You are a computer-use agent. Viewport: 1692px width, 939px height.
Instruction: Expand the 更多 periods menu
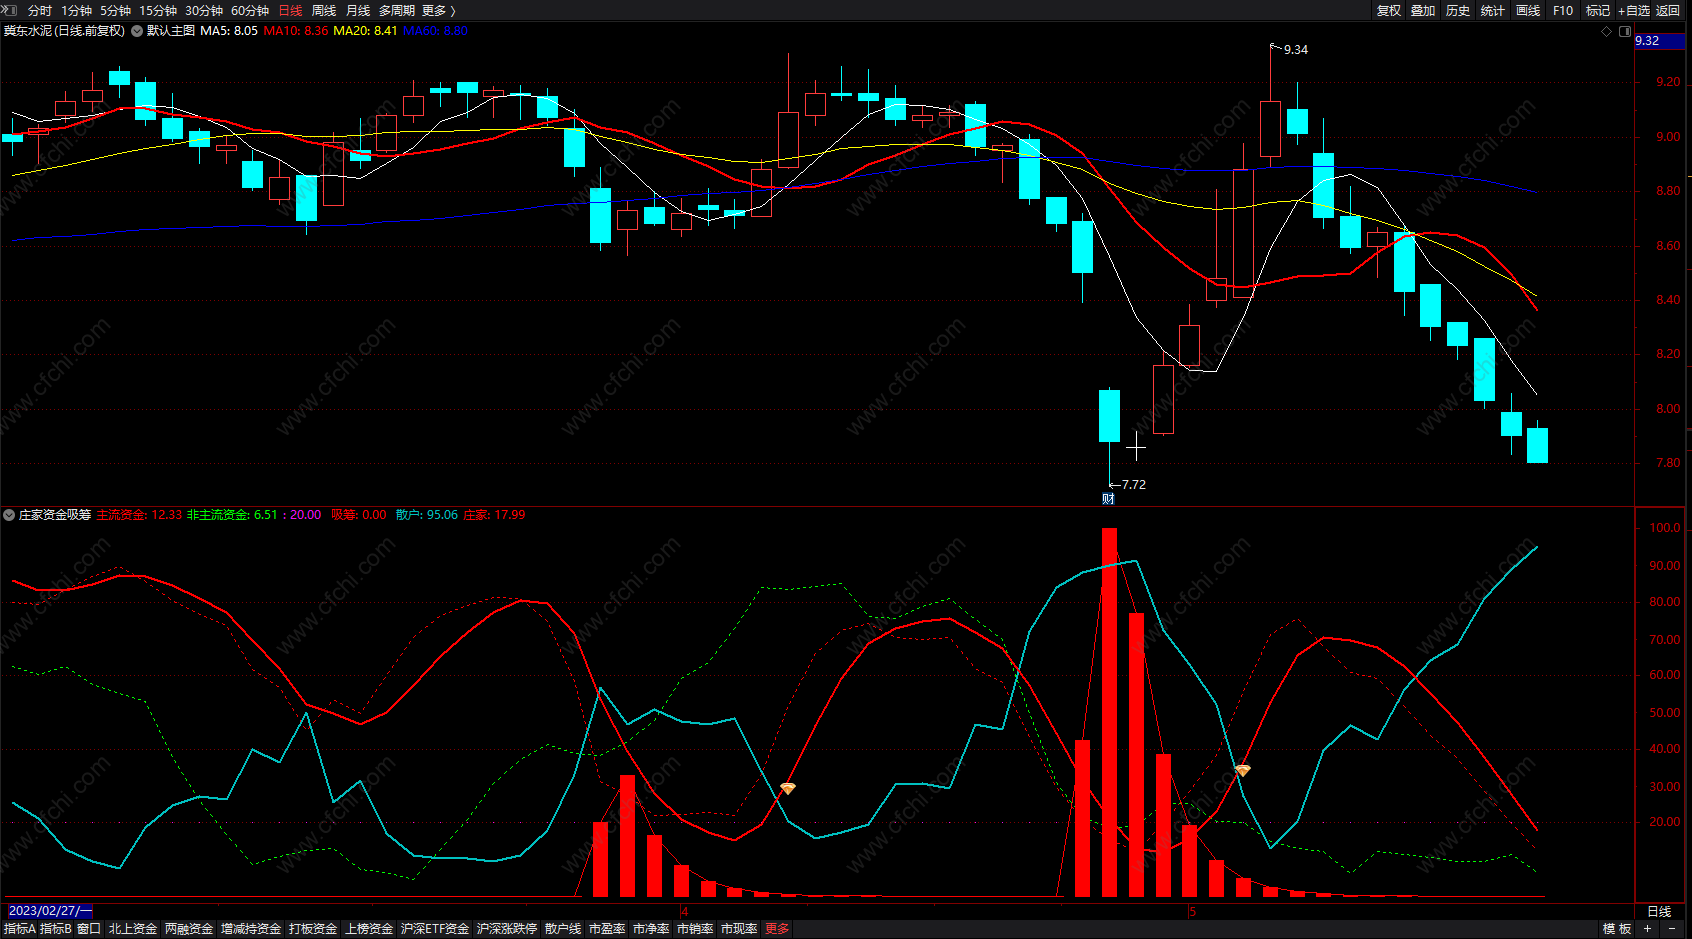pyautogui.click(x=438, y=11)
